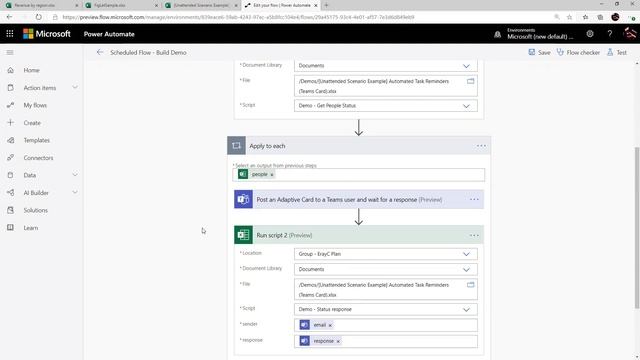The width and height of the screenshot is (640, 360).
Task: Open the Microsoft app launcher waffle
Action: (x=10, y=34)
